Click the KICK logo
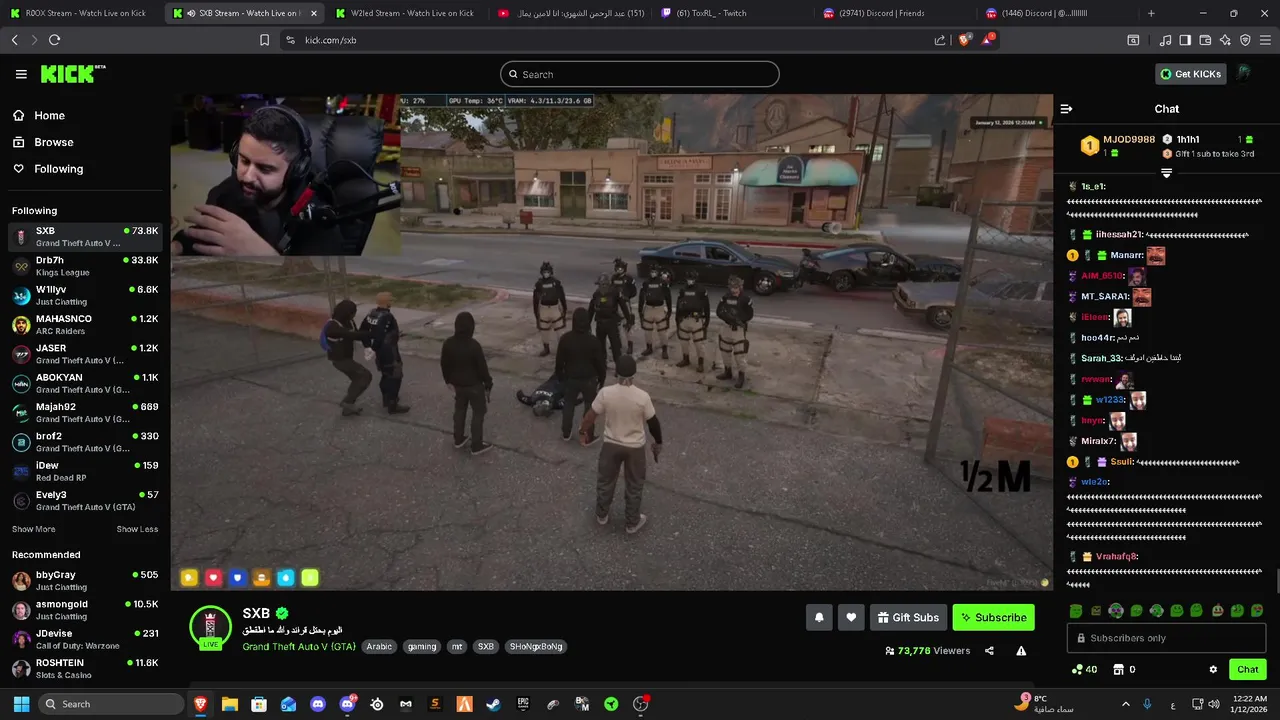 pyautogui.click(x=72, y=74)
